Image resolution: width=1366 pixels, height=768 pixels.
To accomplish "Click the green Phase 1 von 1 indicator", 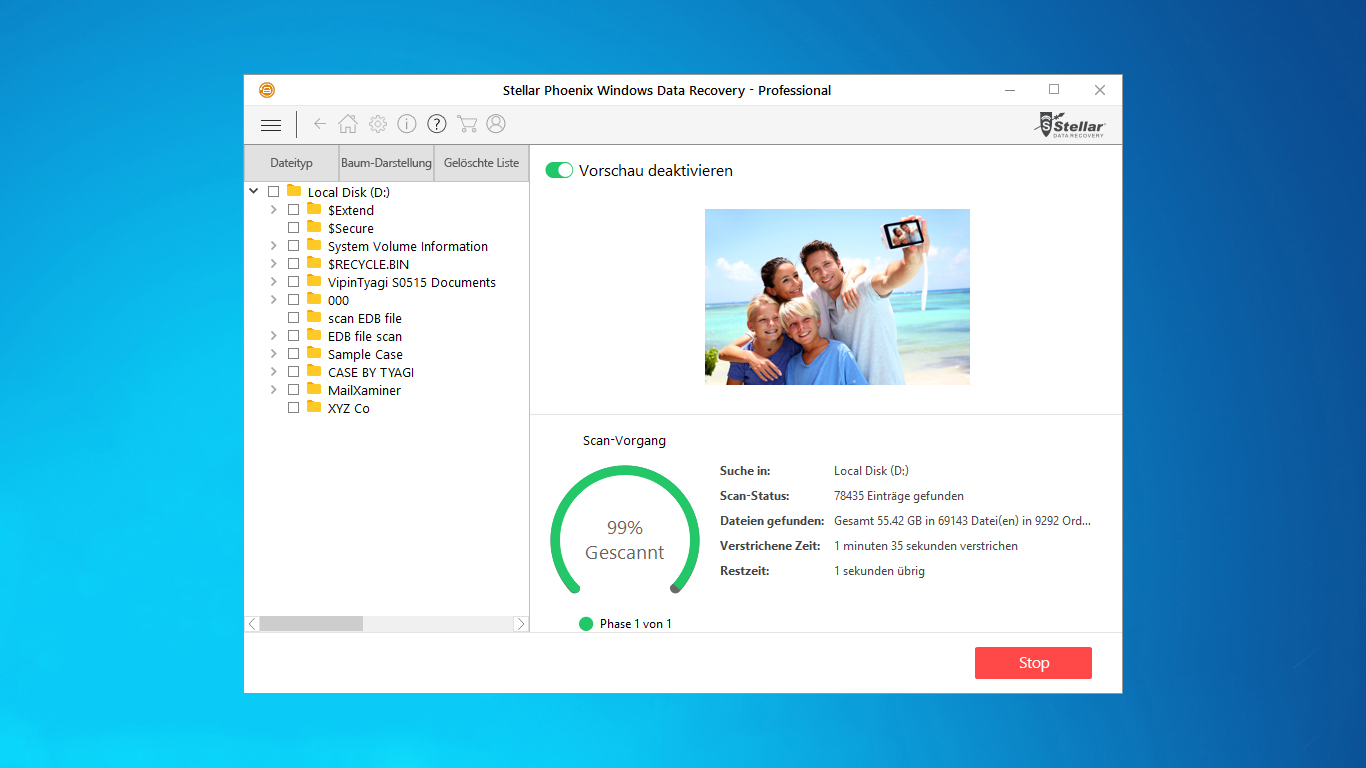I will coord(586,624).
